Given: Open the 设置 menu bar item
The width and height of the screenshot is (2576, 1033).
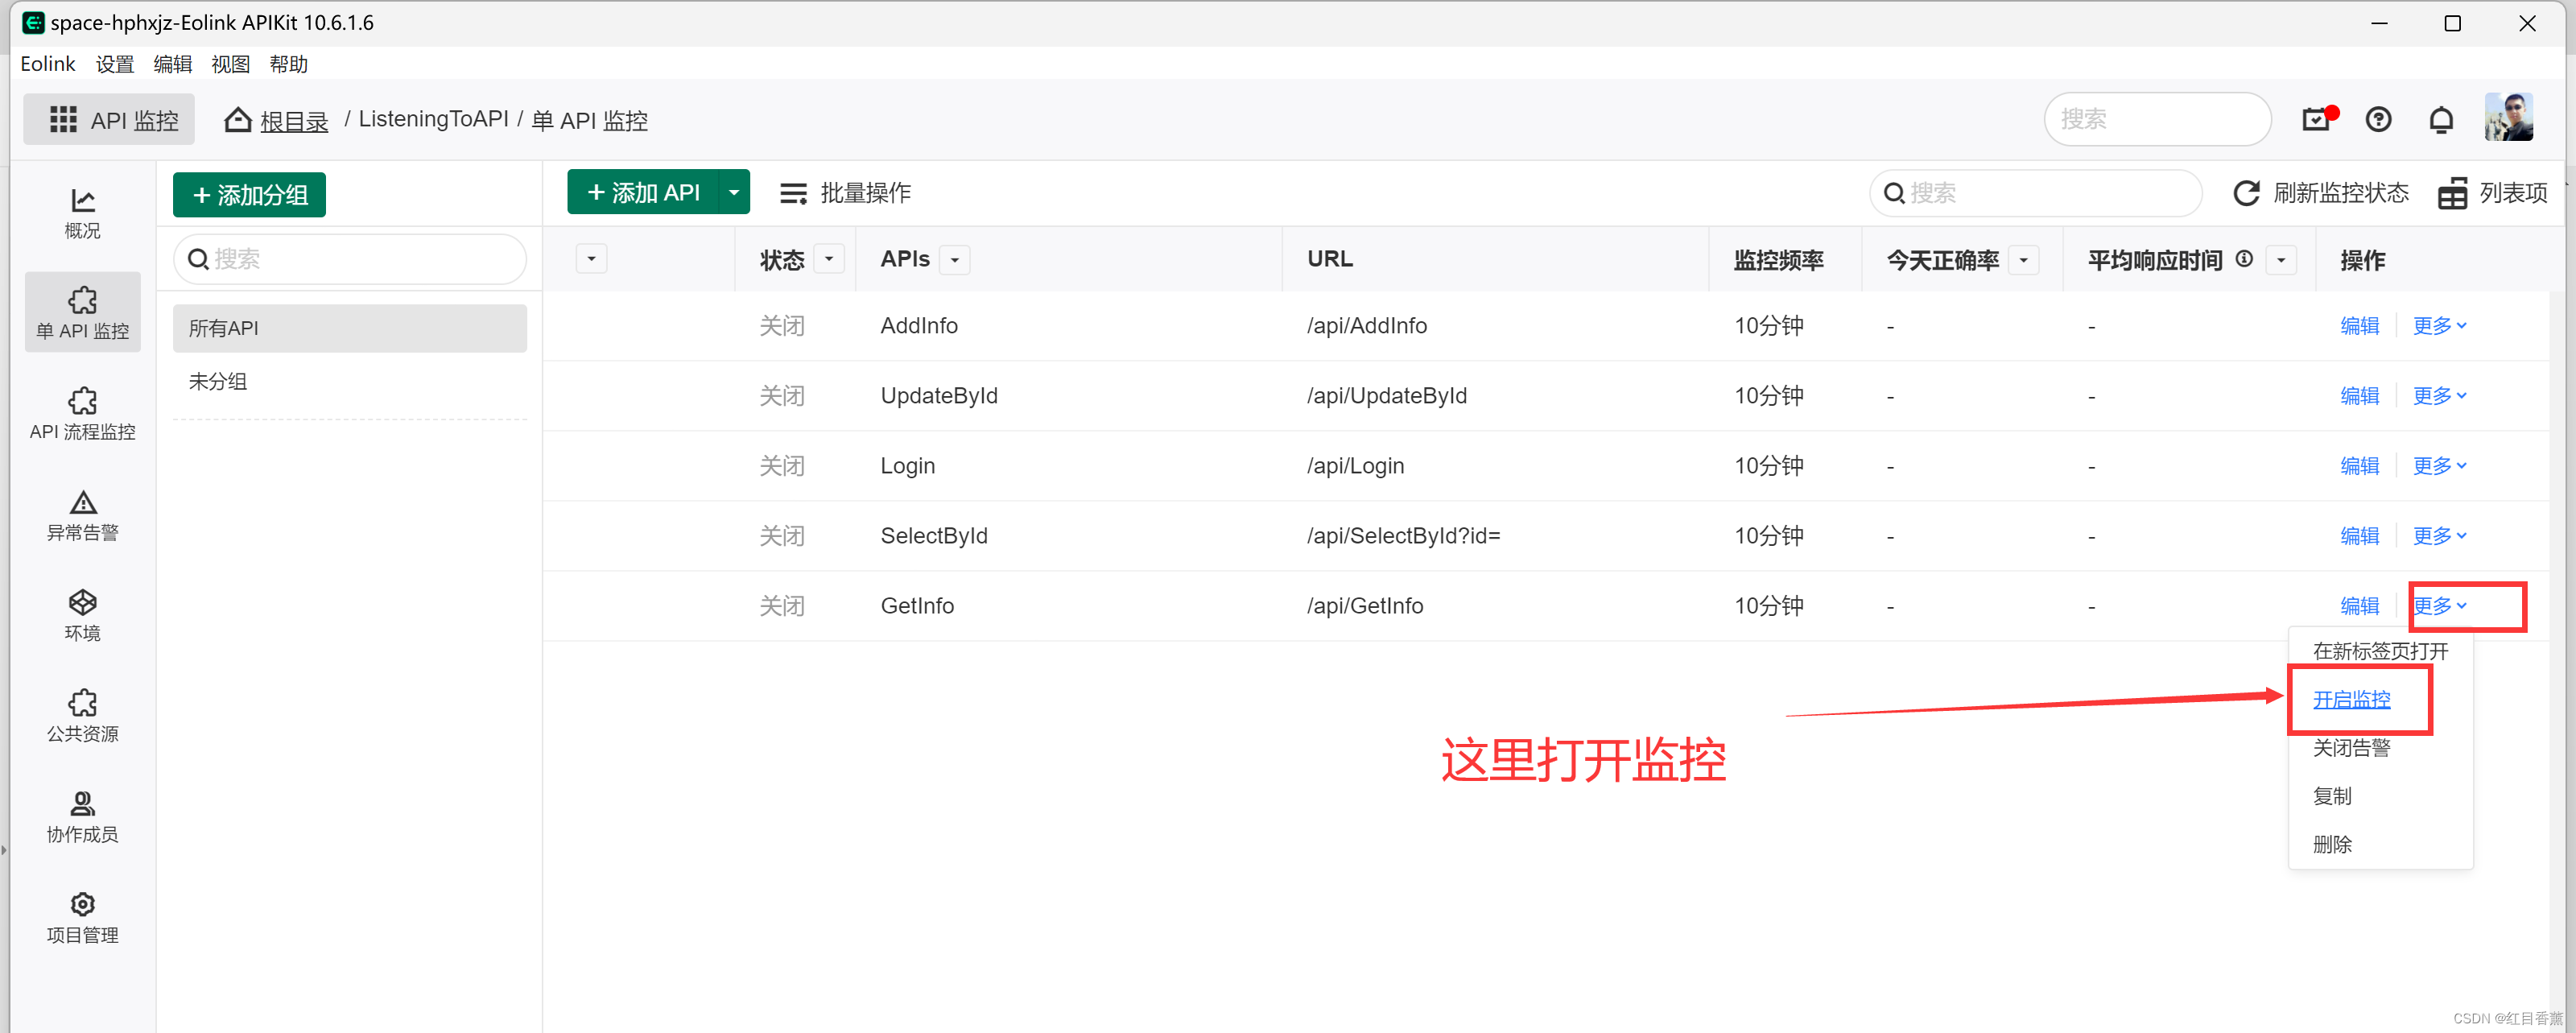Looking at the screenshot, I should [x=114, y=64].
